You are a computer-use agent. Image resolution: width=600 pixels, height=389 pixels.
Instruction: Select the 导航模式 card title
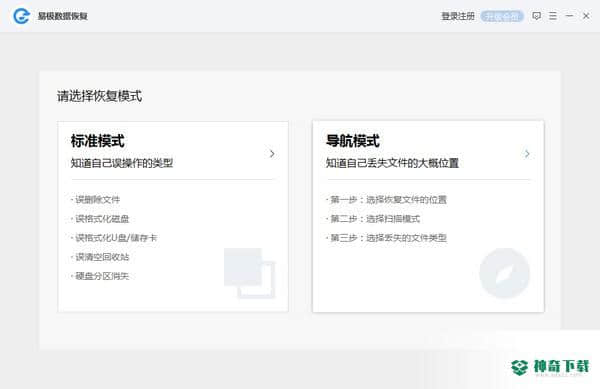coord(352,141)
